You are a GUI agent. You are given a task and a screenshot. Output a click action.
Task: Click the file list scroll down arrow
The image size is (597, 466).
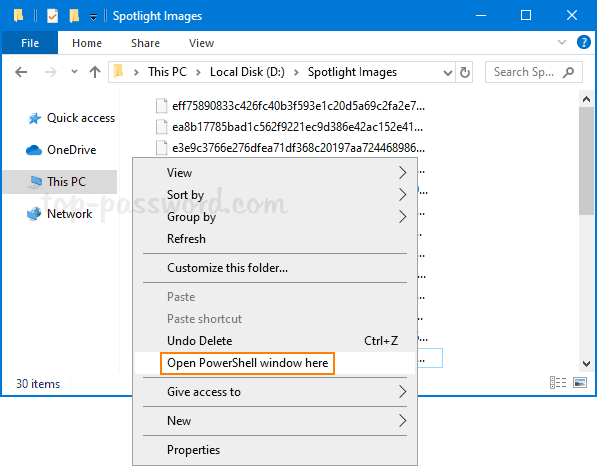pos(587,364)
